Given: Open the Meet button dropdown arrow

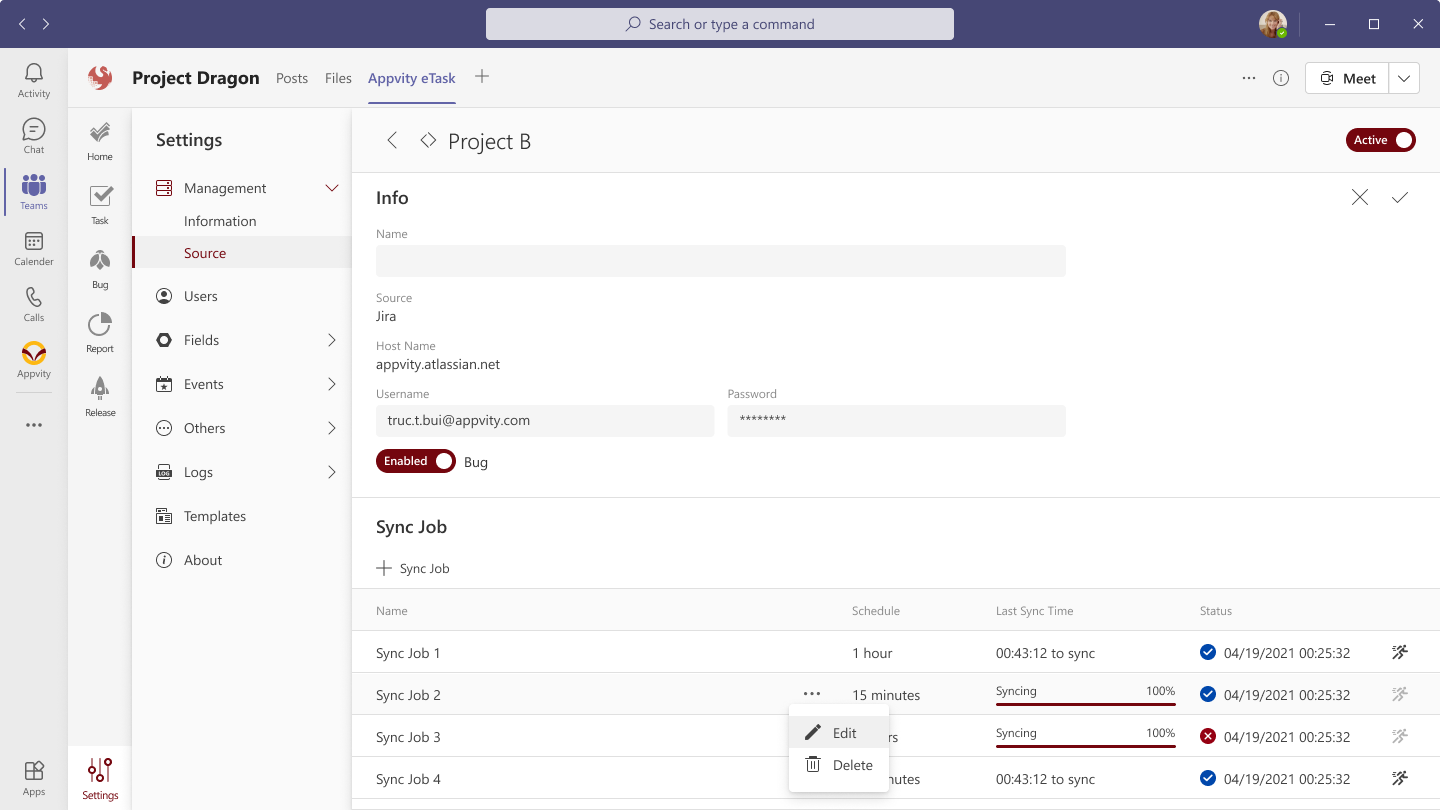Looking at the screenshot, I should [1404, 78].
